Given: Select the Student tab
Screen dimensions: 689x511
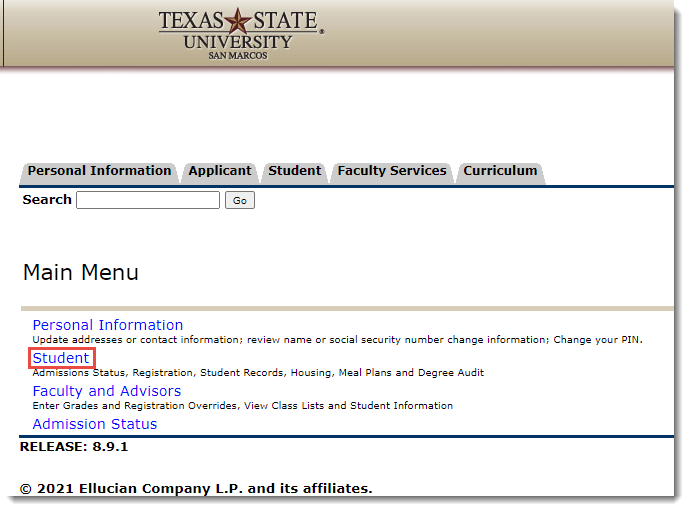Looking at the screenshot, I should tap(294, 171).
